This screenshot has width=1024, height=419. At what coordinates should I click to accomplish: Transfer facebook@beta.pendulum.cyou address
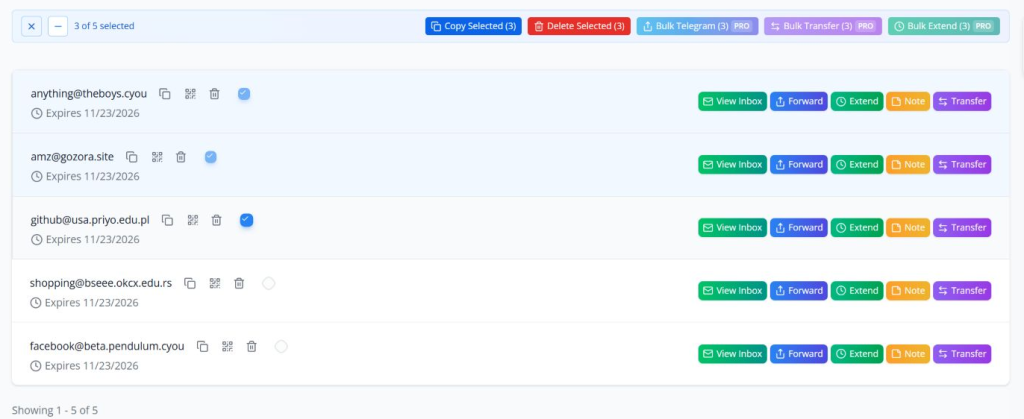962,354
